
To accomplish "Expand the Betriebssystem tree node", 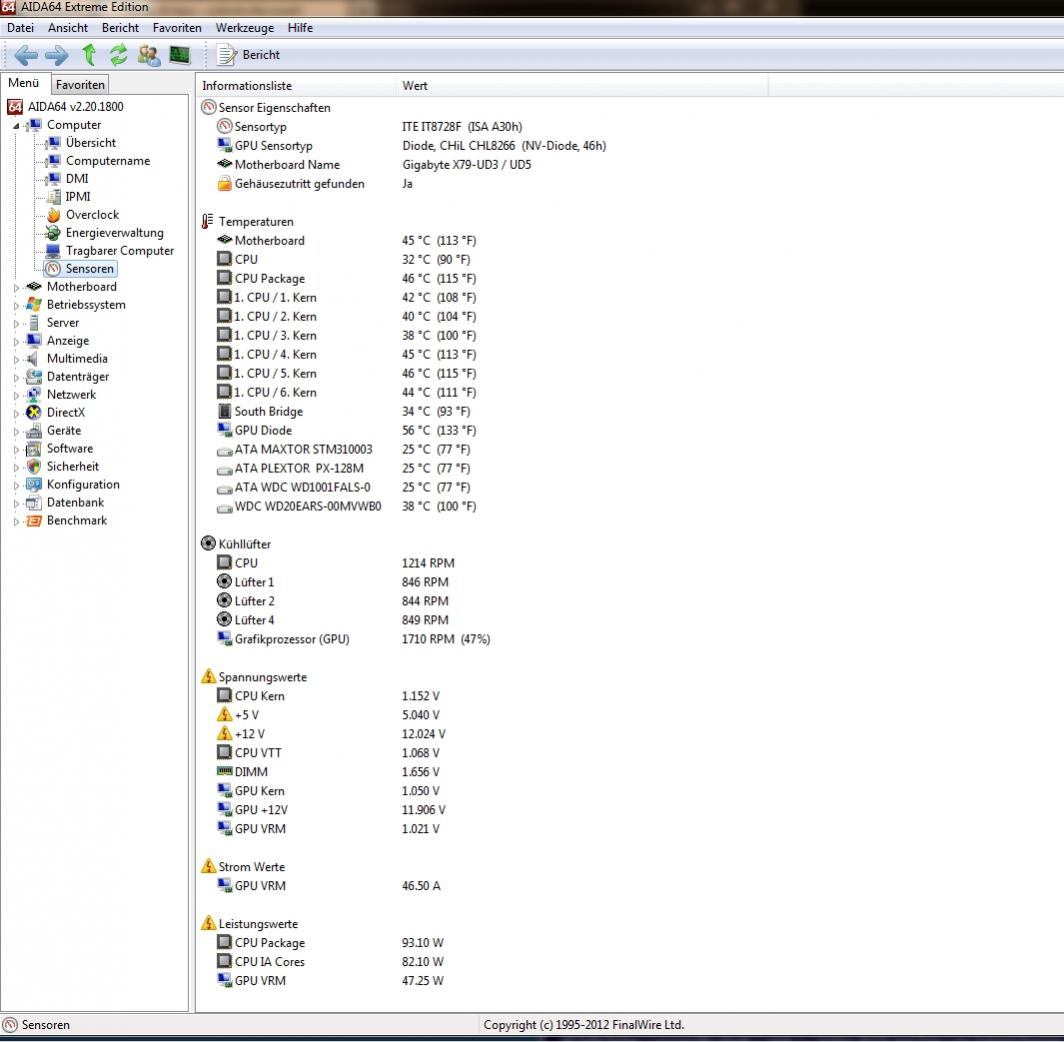I will point(16,305).
